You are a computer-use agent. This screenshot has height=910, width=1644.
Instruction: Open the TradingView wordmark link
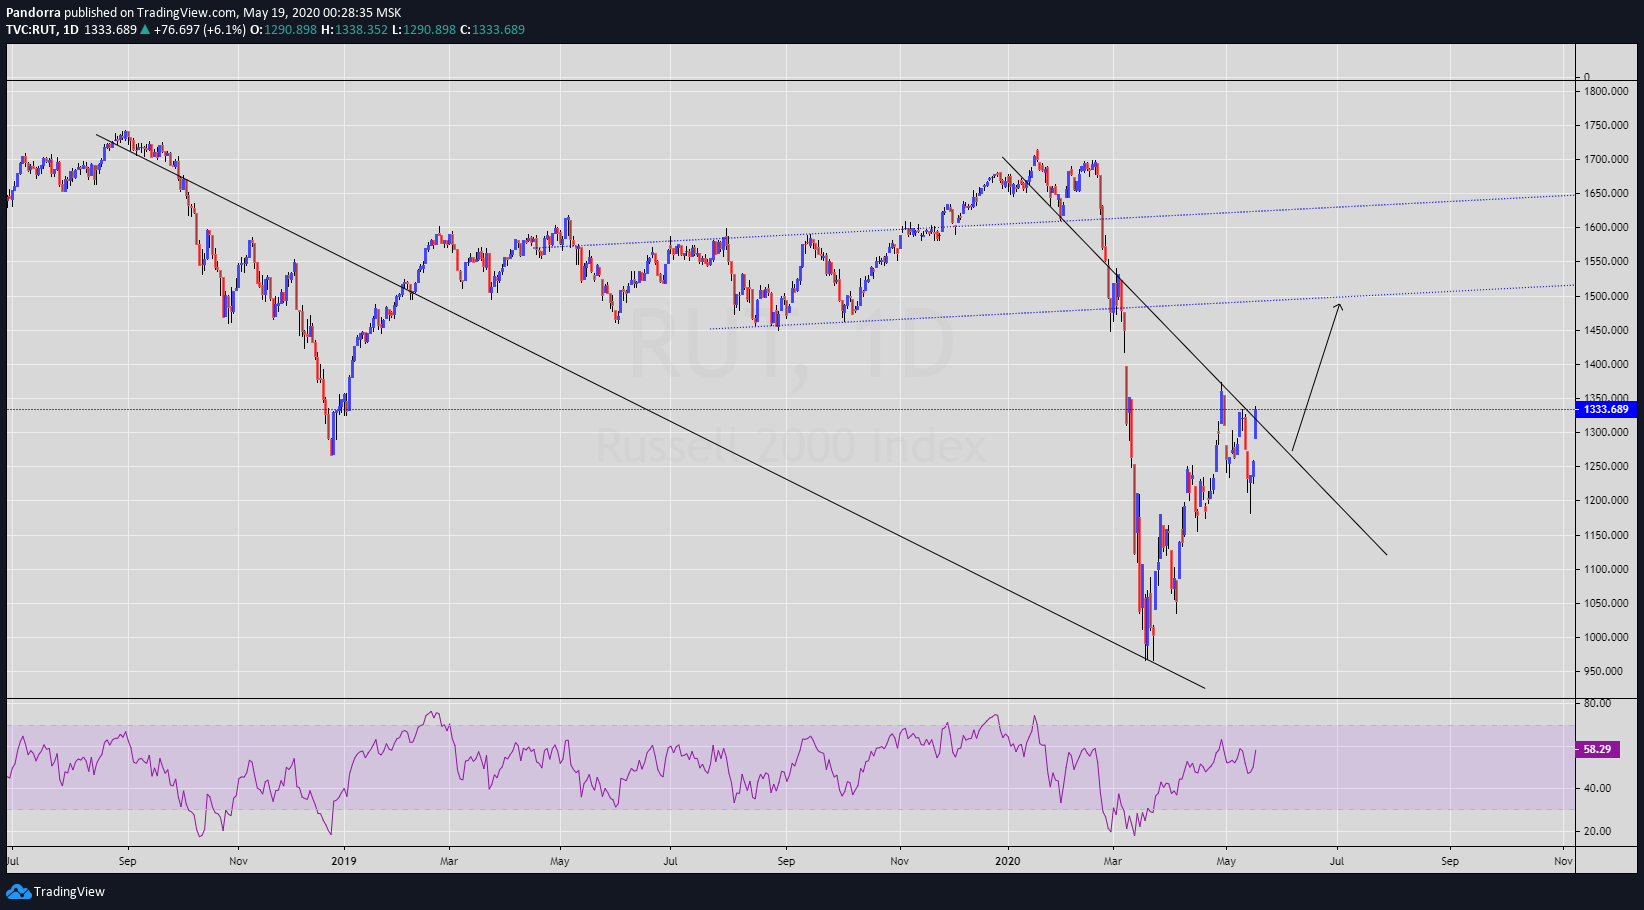[69, 892]
